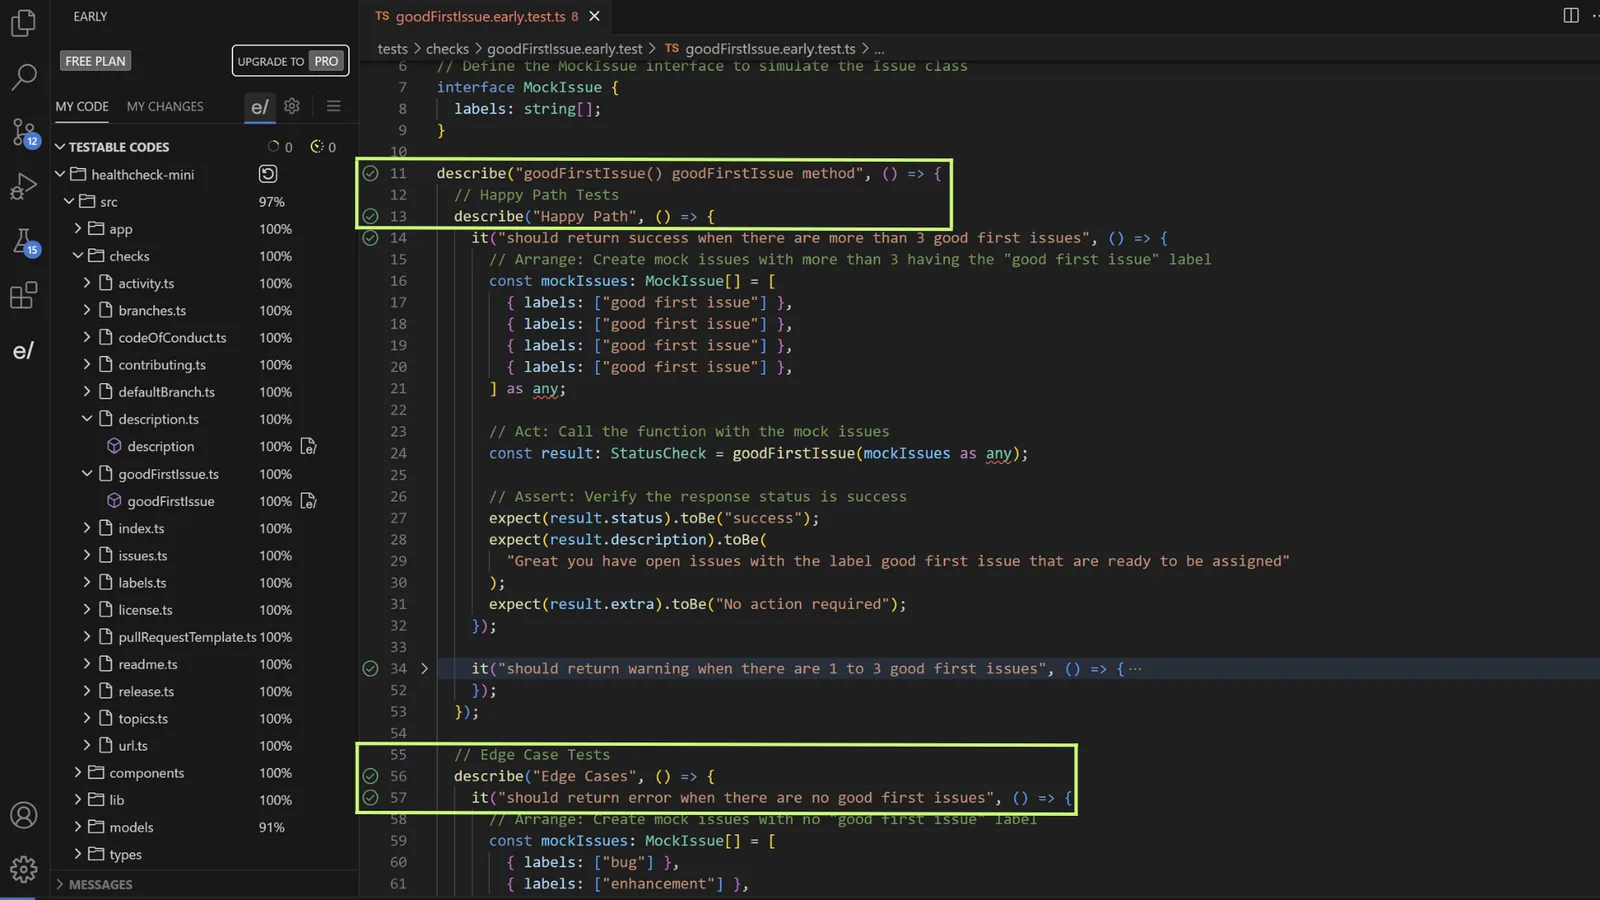Expand the MESSAGES section

coord(60,884)
